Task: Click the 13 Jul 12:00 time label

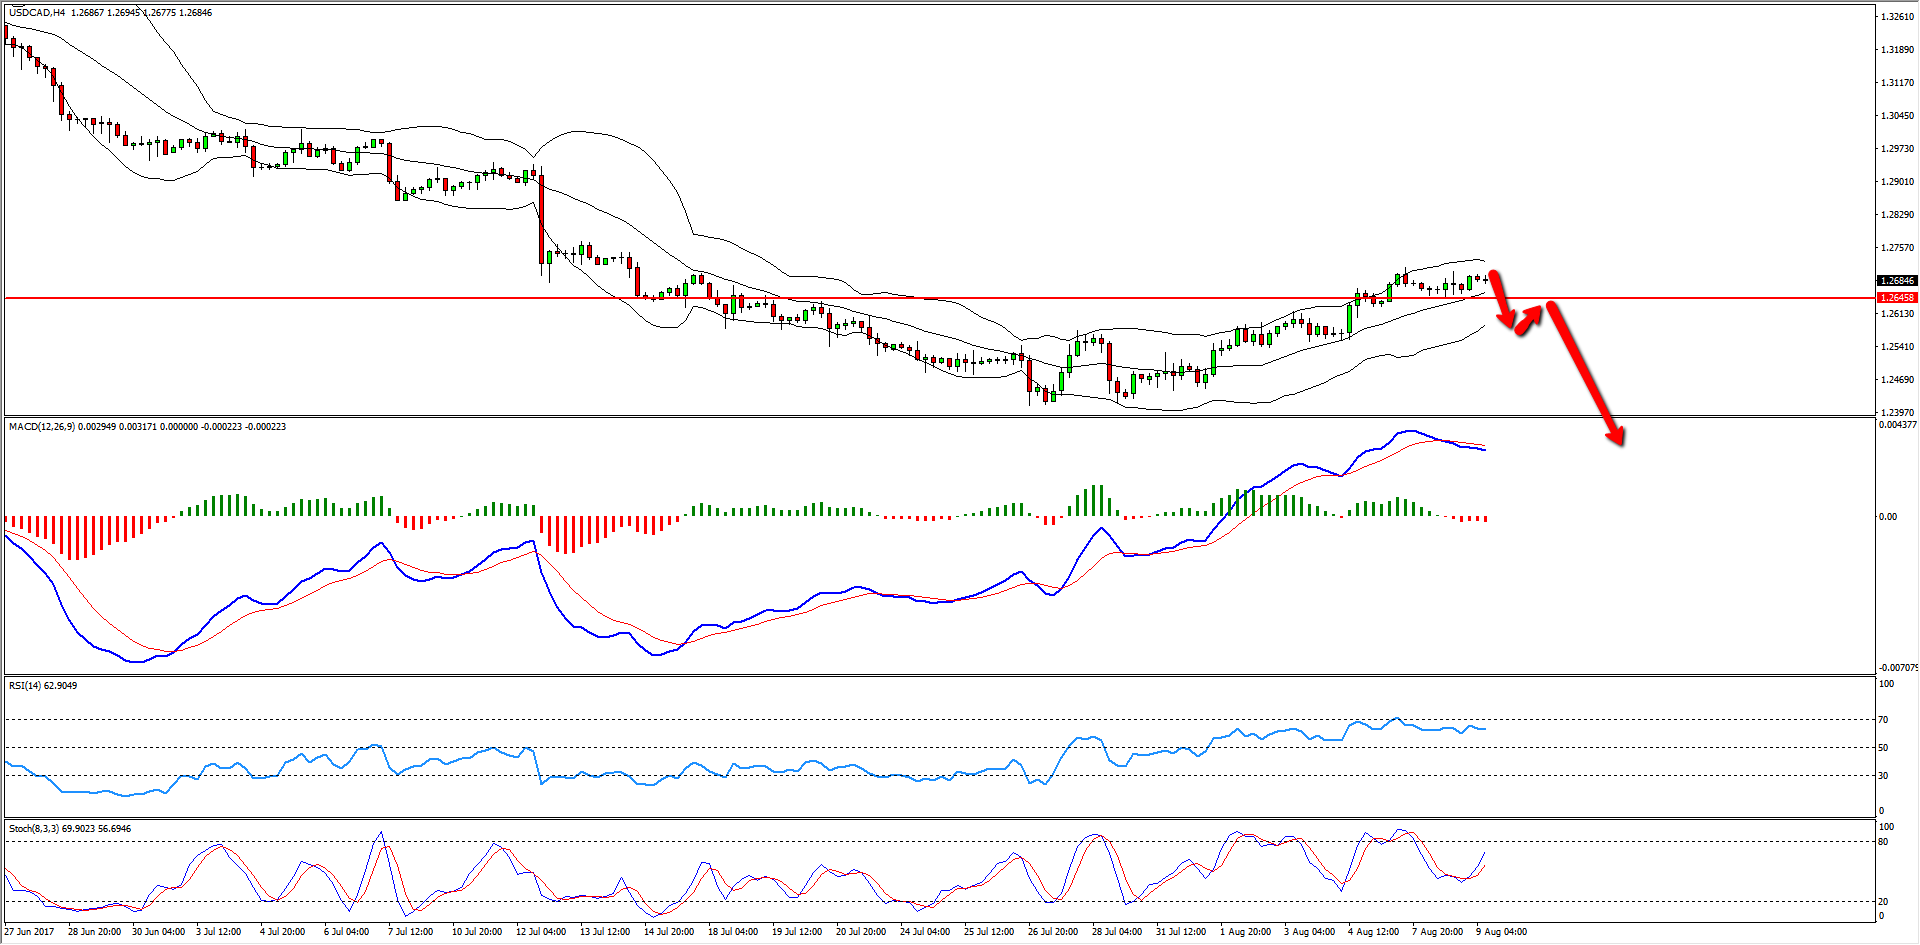Action: click(605, 932)
